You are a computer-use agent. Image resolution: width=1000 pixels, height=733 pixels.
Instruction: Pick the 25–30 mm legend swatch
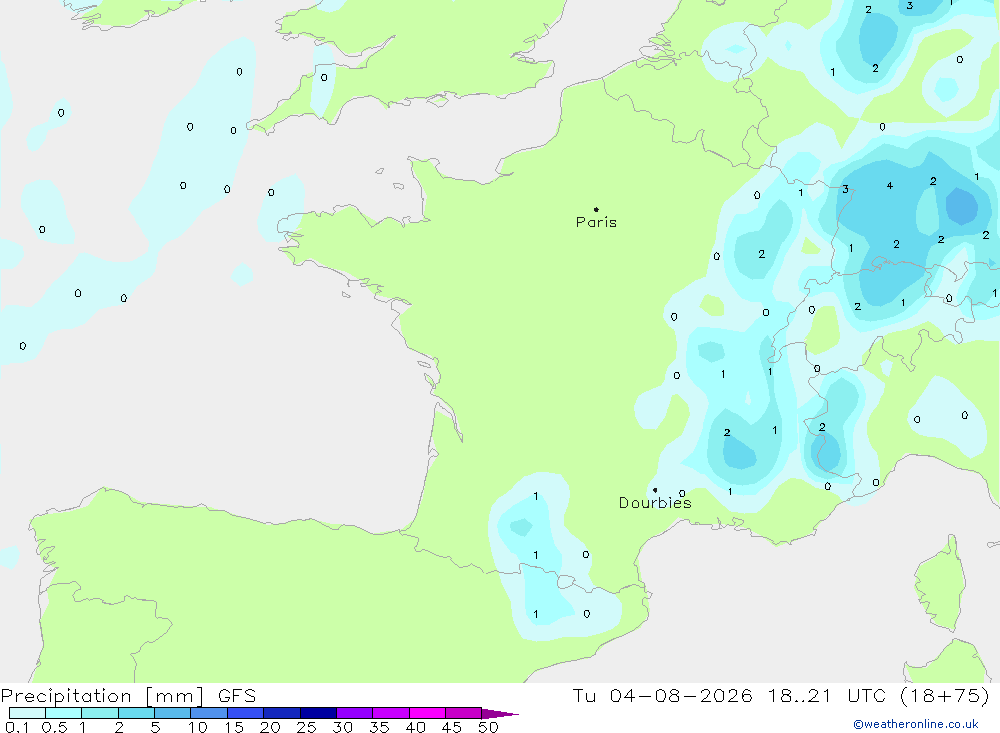tap(318, 713)
